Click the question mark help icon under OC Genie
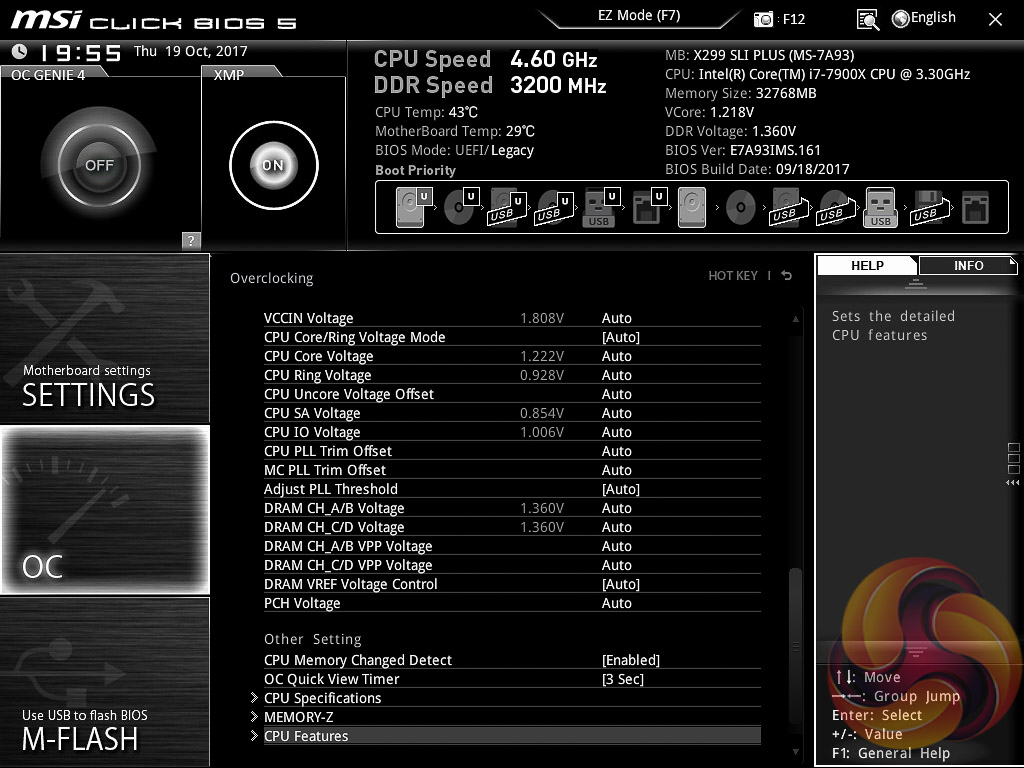Image resolution: width=1024 pixels, height=768 pixels. [x=191, y=240]
